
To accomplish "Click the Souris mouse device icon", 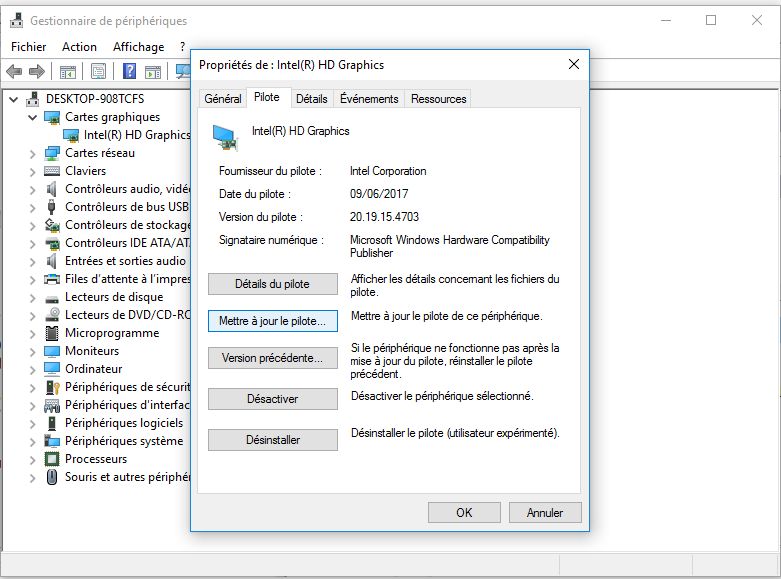I will click(x=52, y=477).
